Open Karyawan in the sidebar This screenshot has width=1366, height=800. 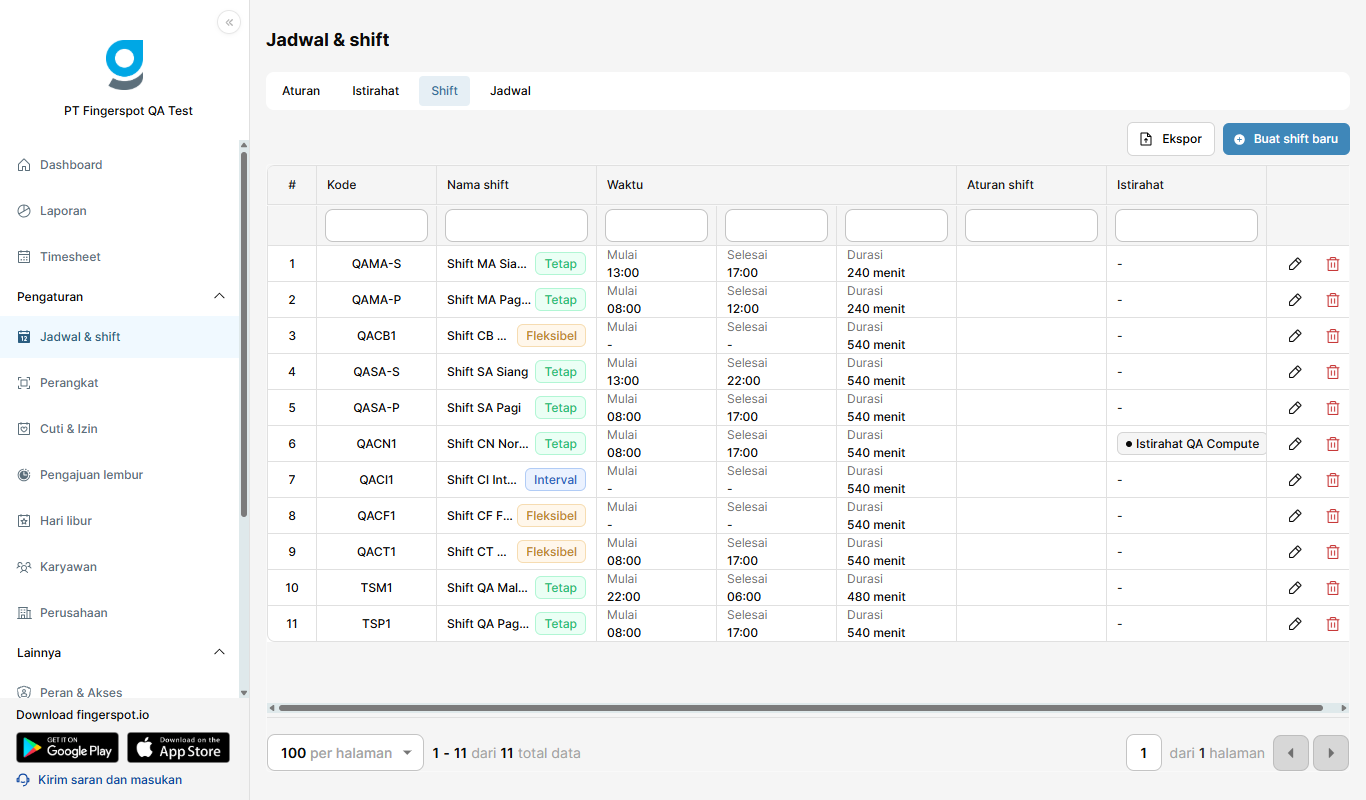(x=120, y=567)
